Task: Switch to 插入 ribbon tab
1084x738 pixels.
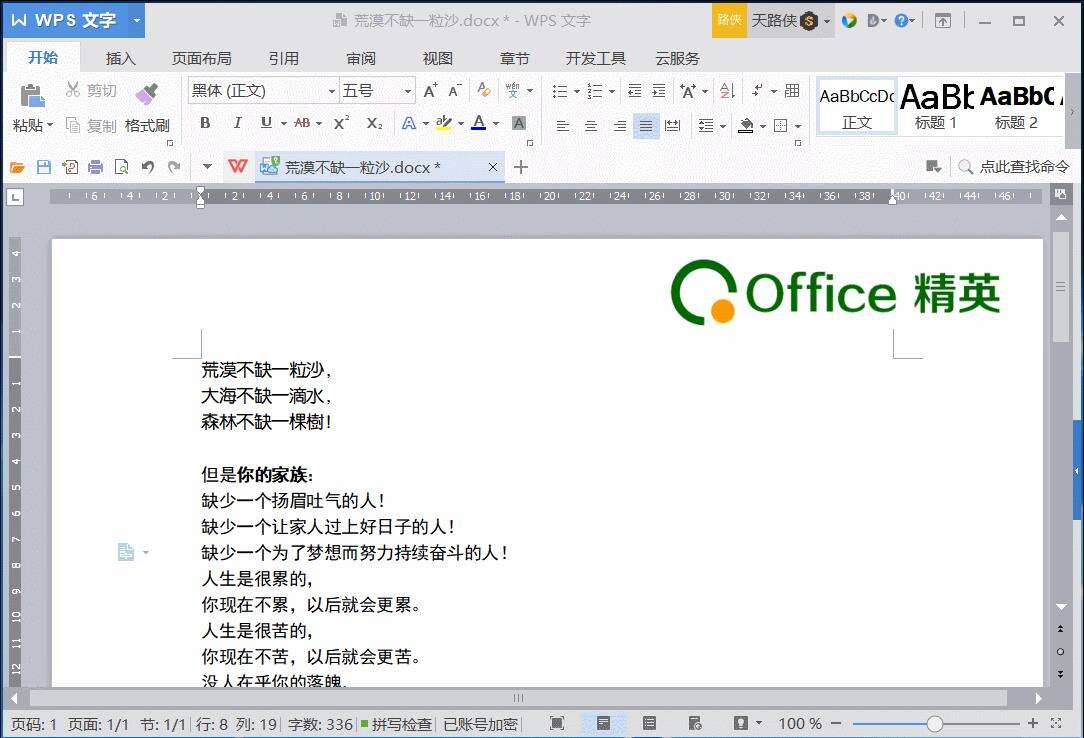Action: coord(120,59)
